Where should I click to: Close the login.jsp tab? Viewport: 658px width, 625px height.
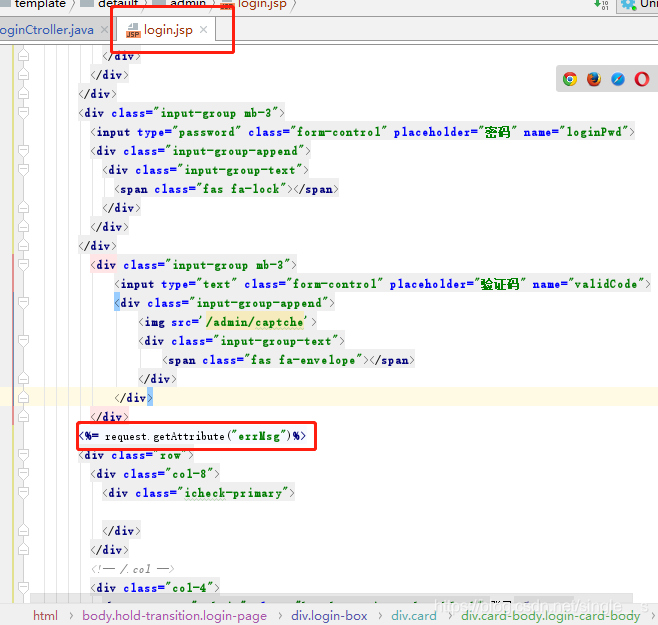tap(204, 29)
